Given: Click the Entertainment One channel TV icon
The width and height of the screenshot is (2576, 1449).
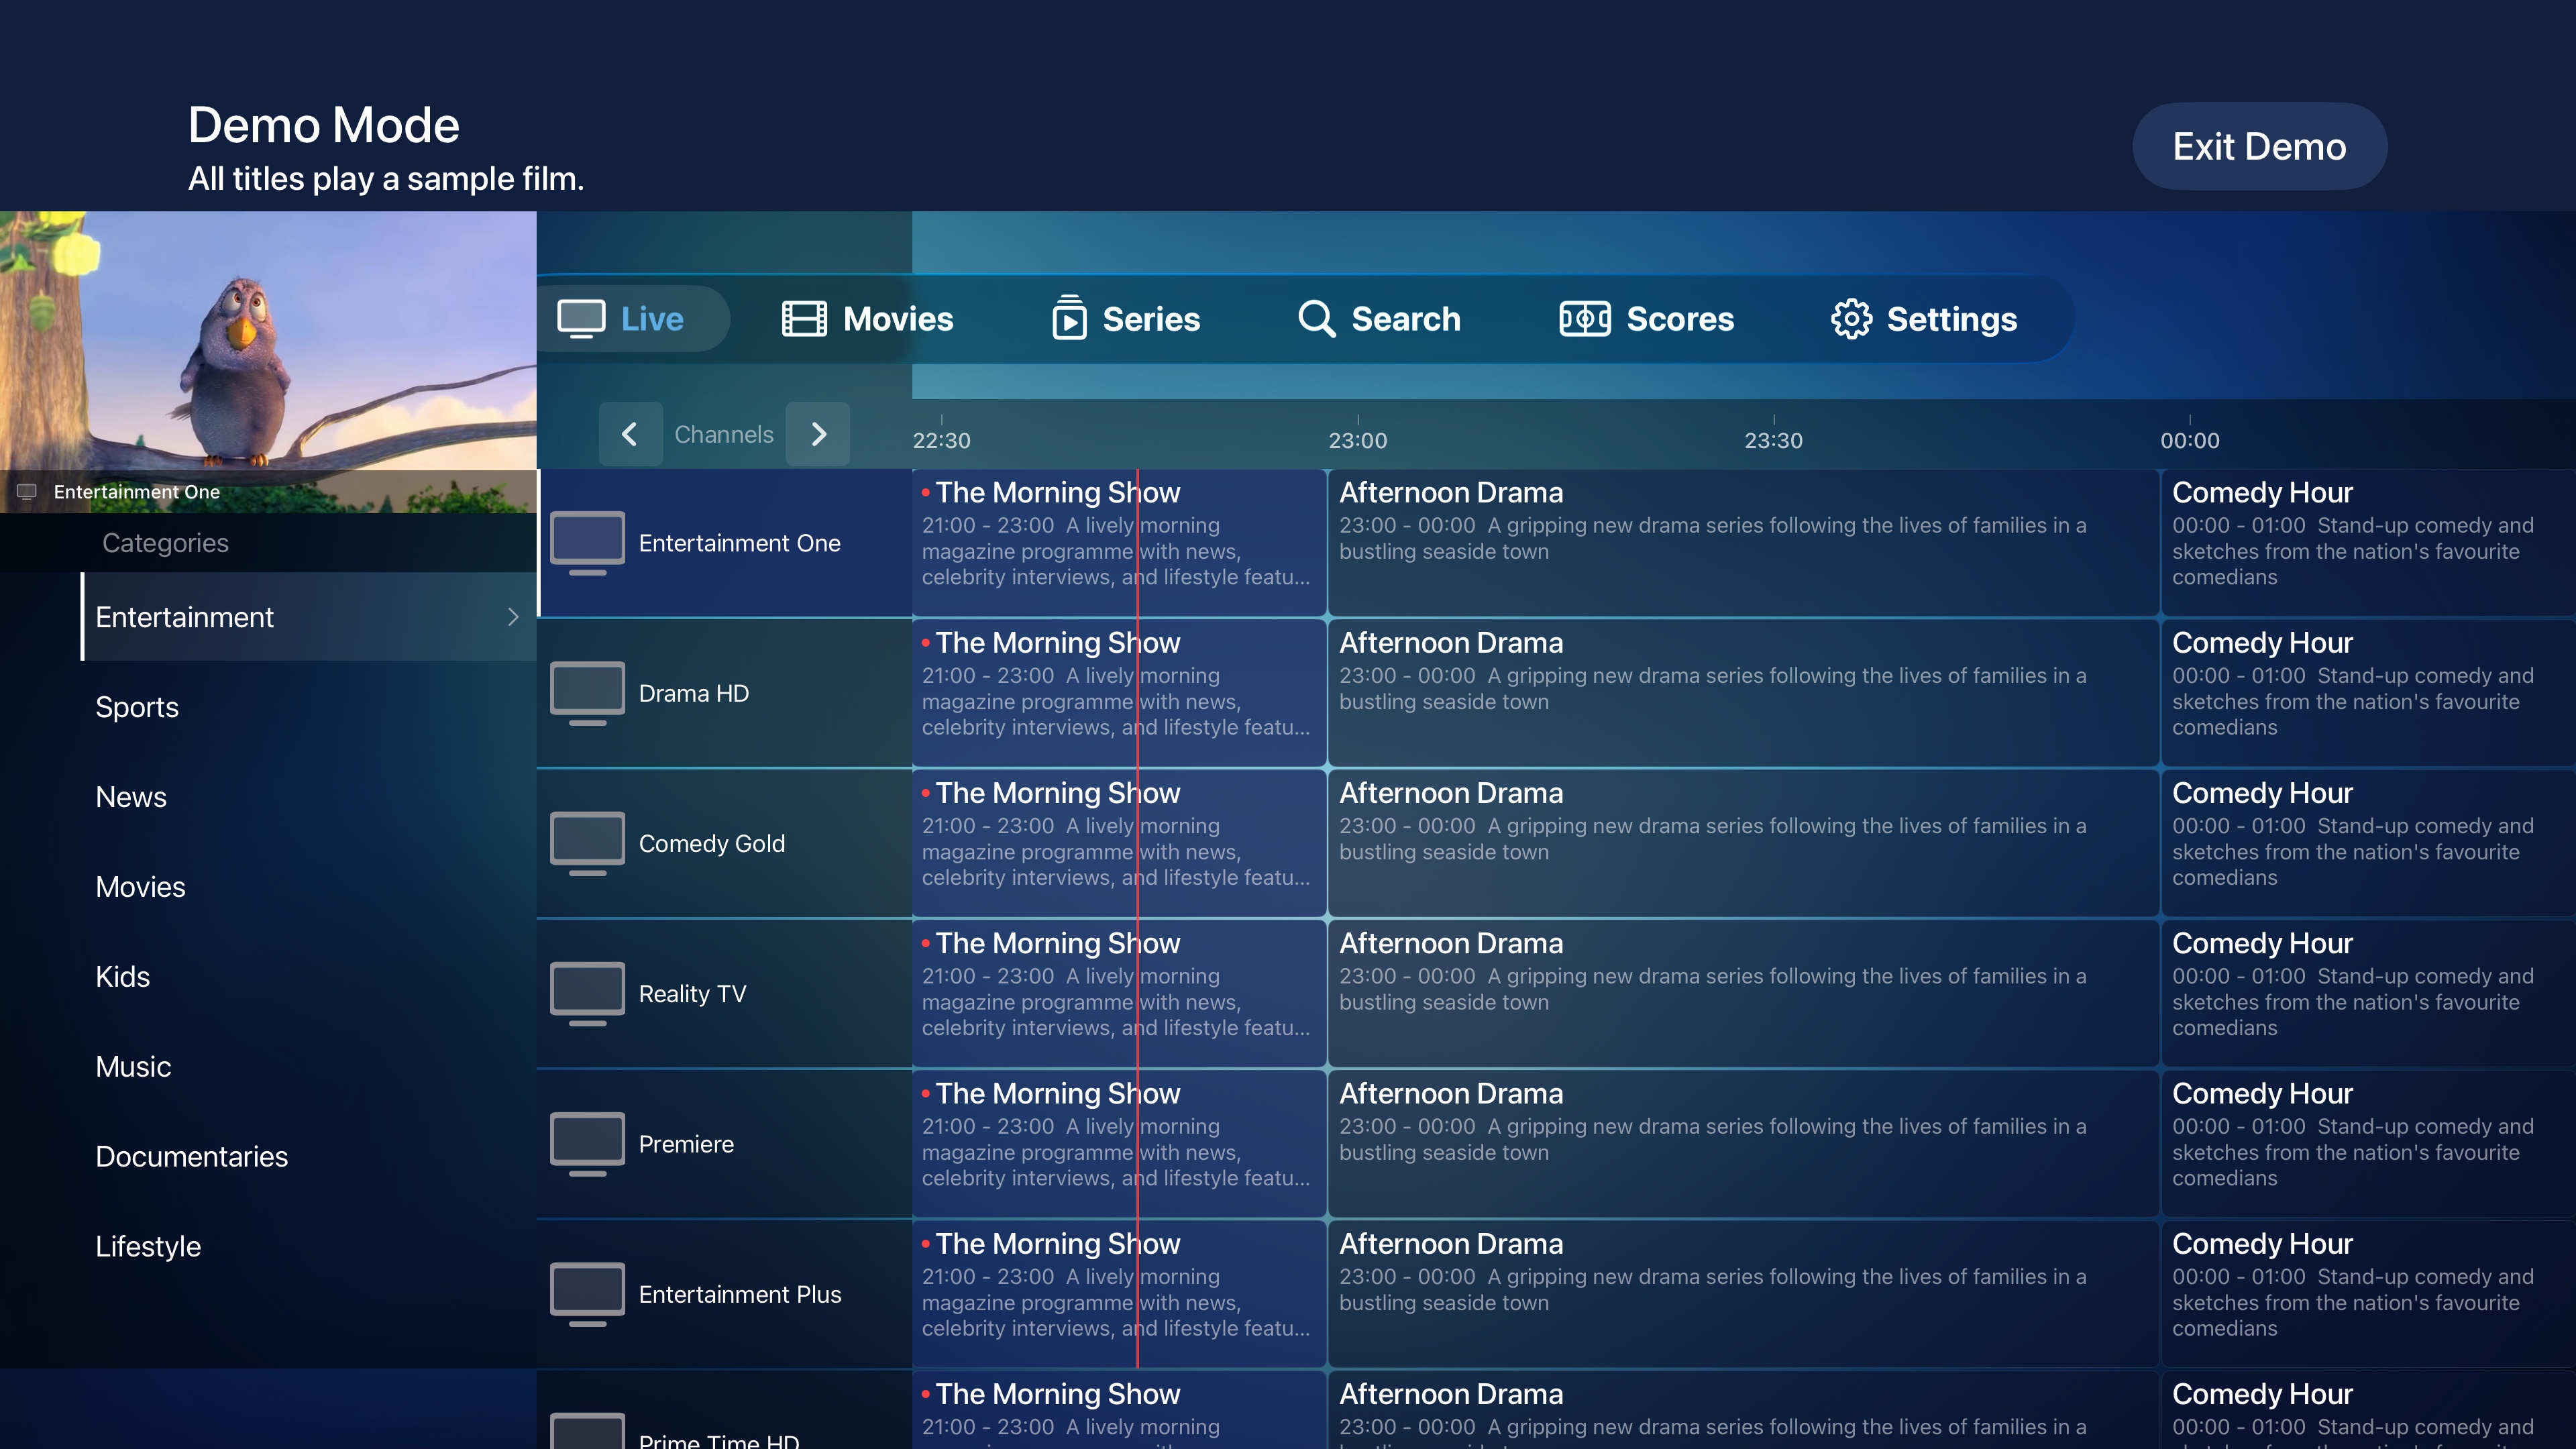Looking at the screenshot, I should (x=588, y=543).
